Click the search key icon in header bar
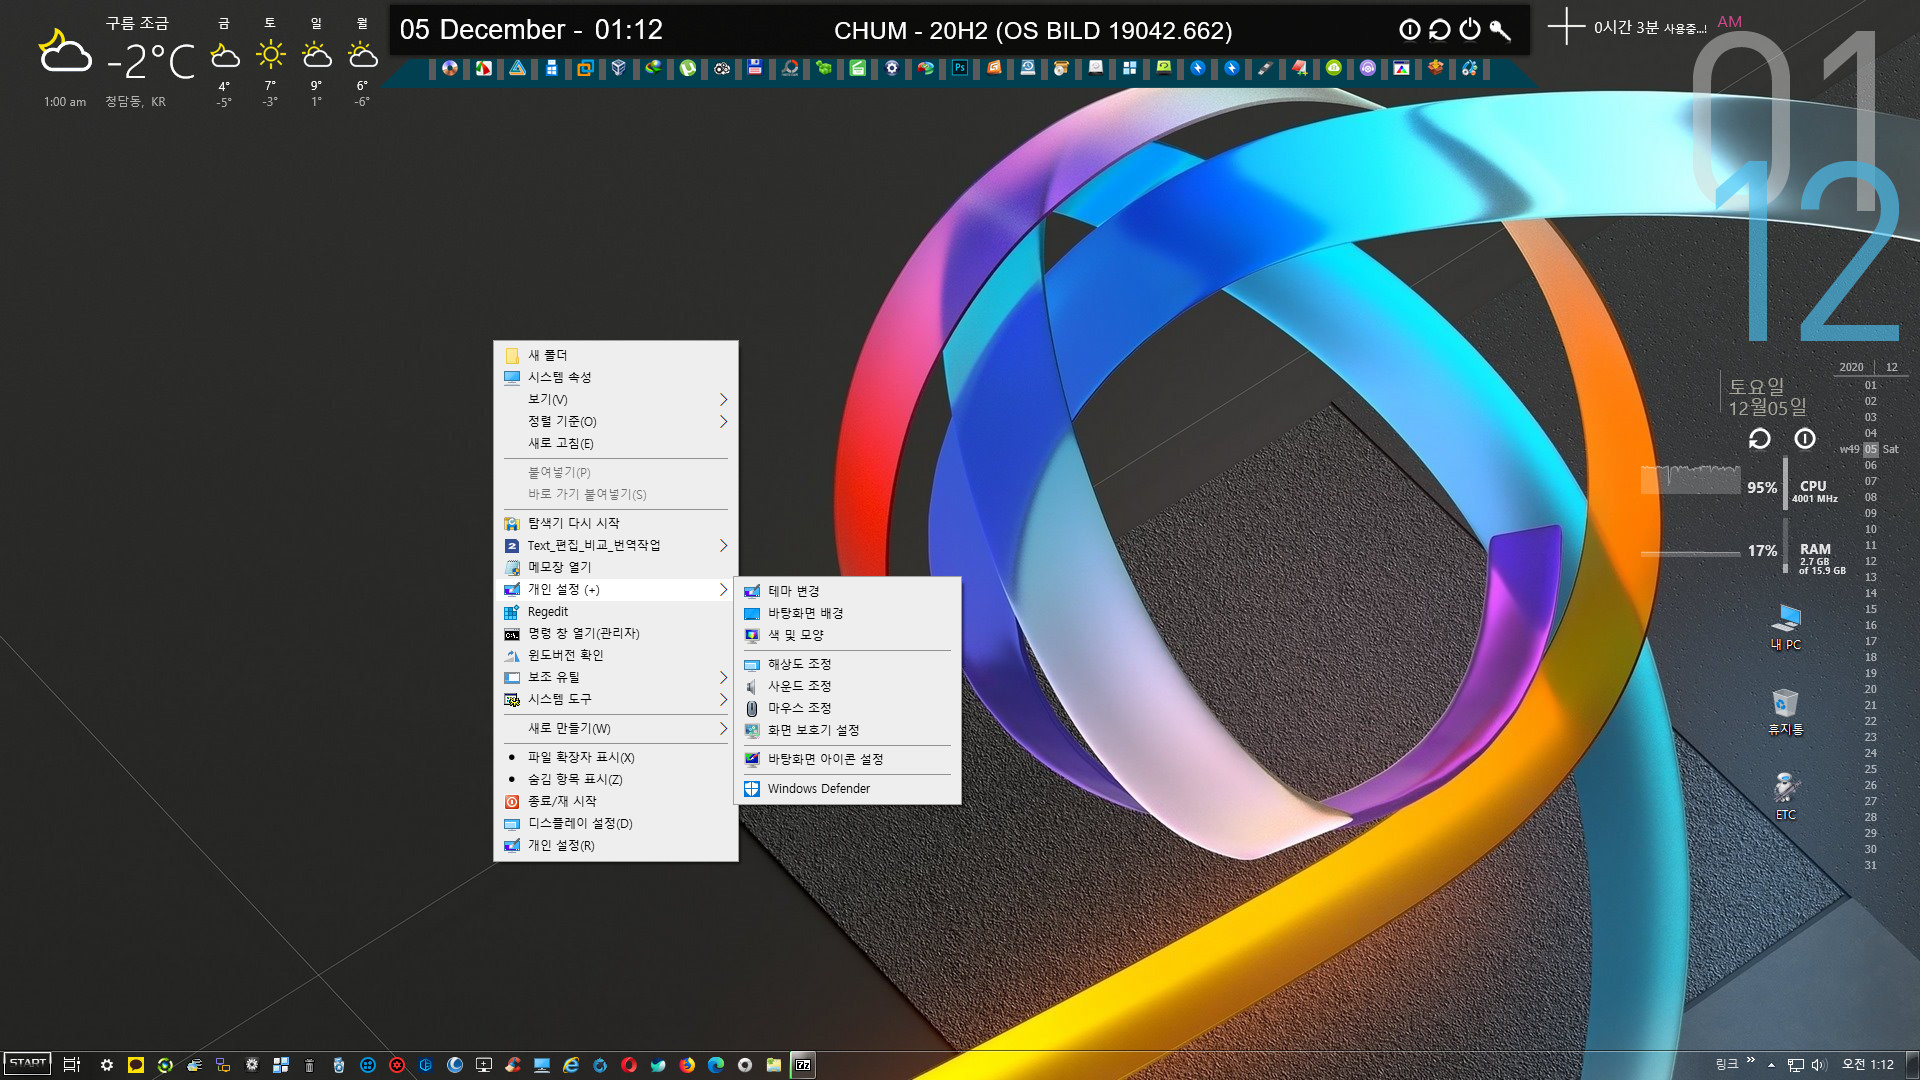The image size is (1920, 1080). pos(1500,30)
